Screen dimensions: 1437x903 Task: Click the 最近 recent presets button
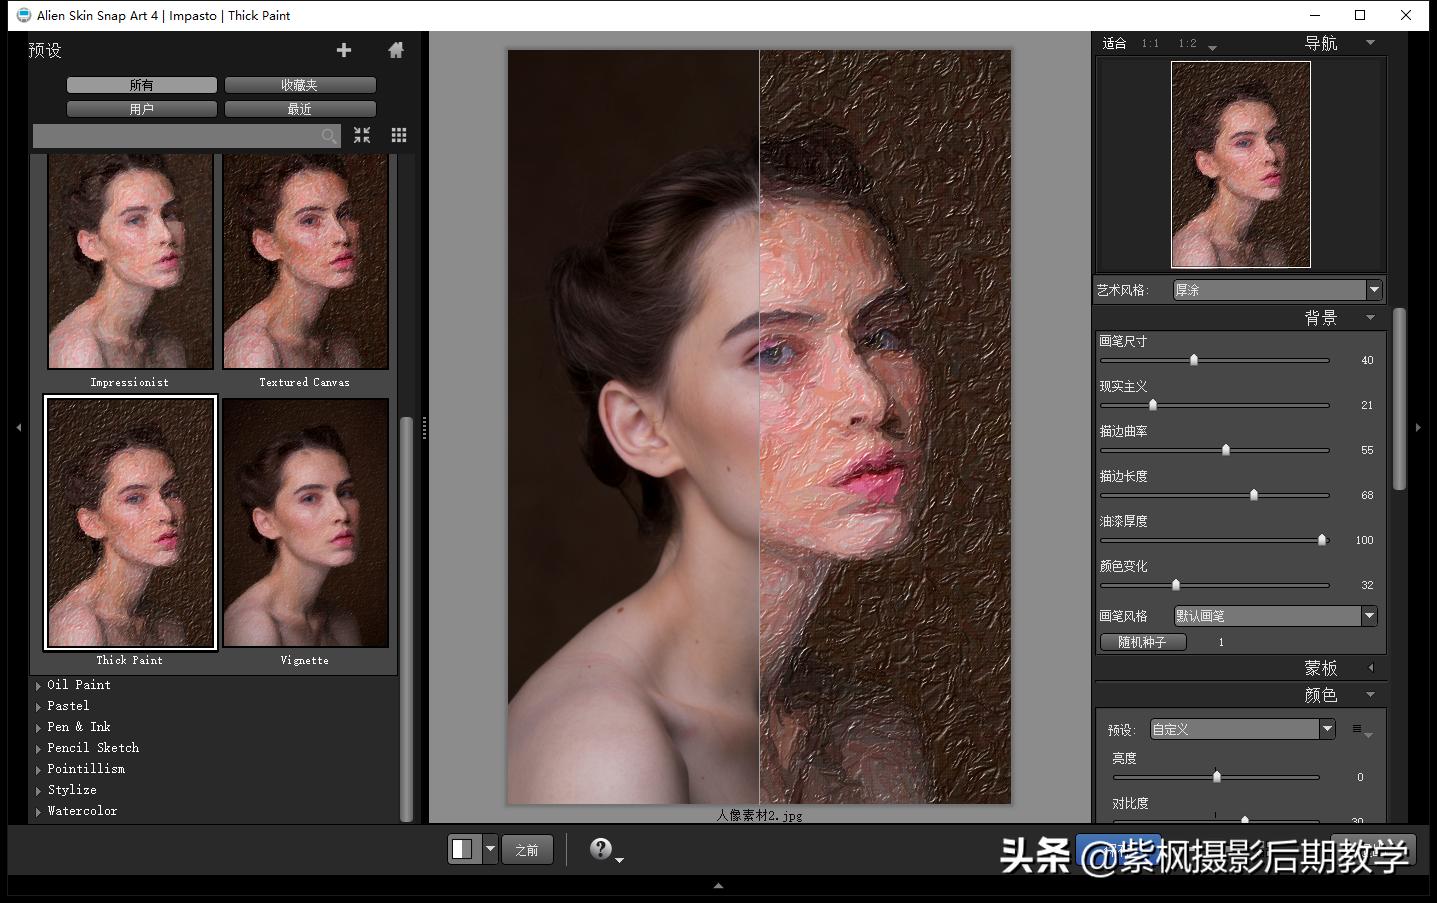click(x=299, y=108)
